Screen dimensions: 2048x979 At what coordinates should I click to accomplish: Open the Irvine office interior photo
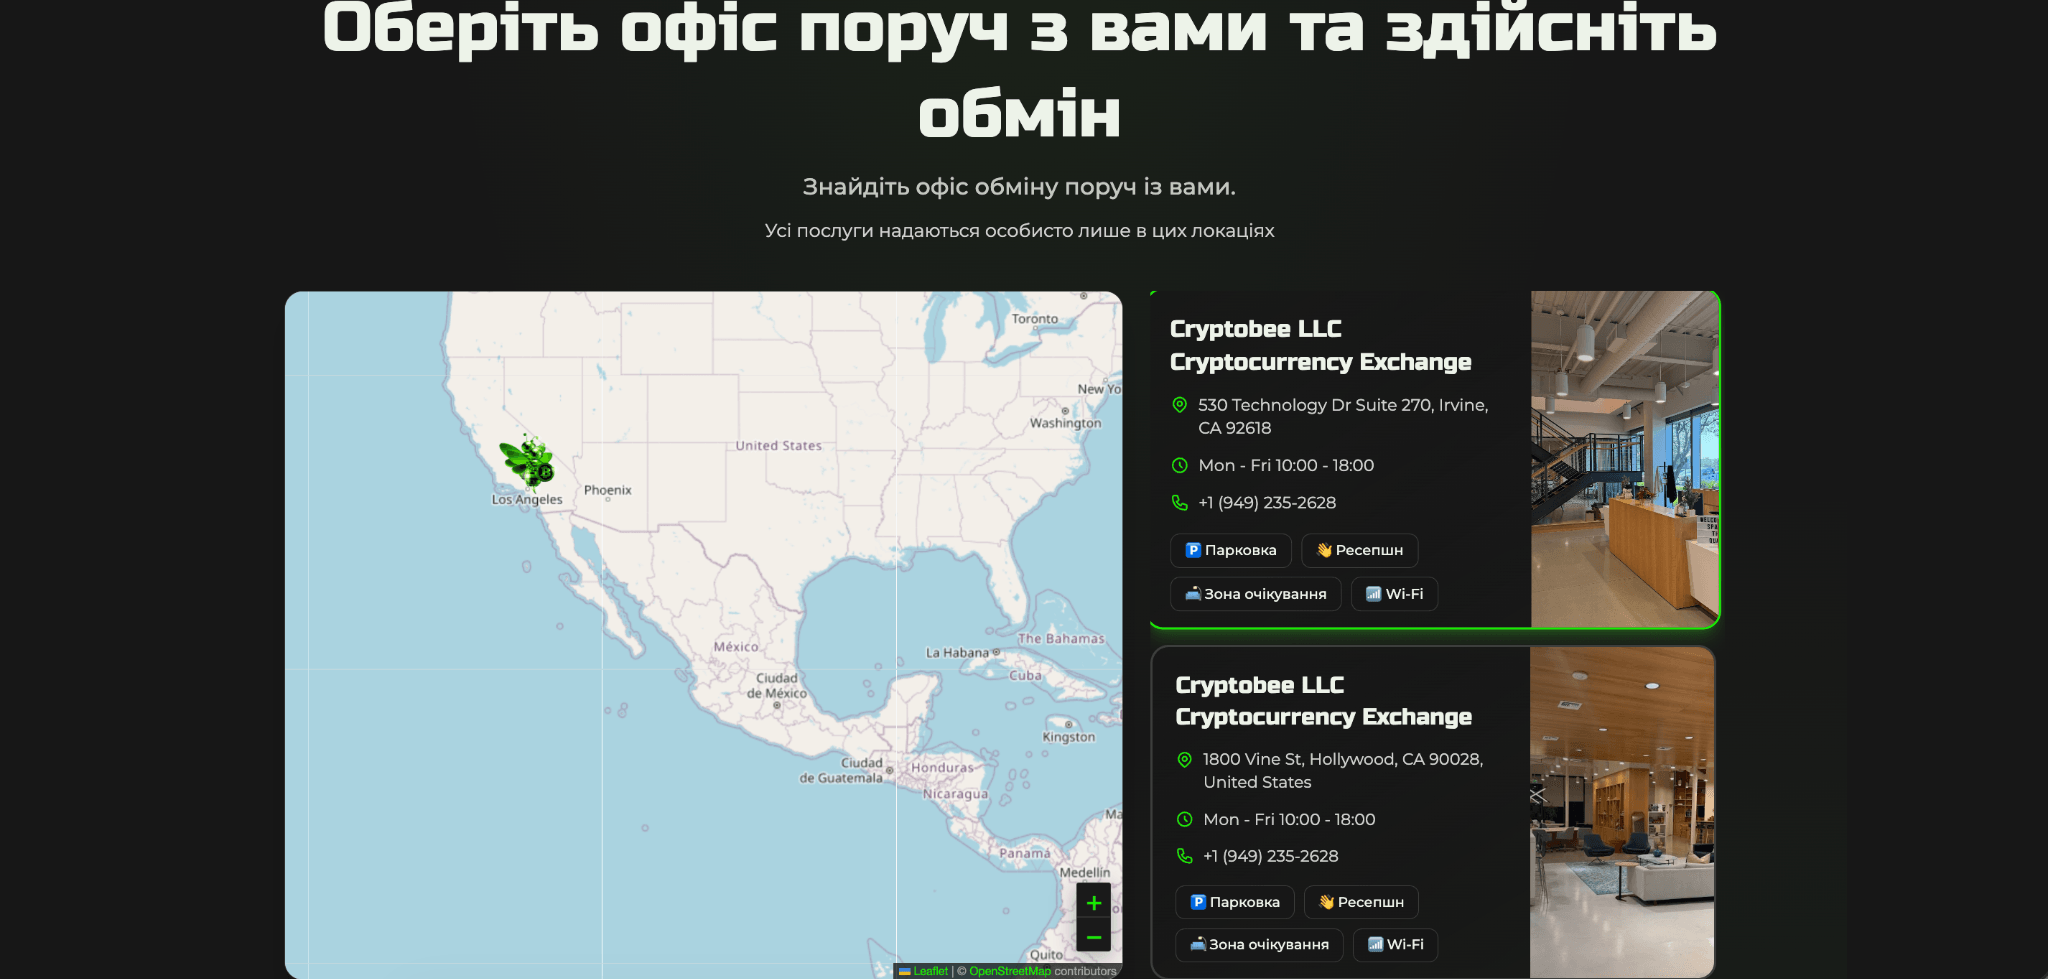point(1624,460)
